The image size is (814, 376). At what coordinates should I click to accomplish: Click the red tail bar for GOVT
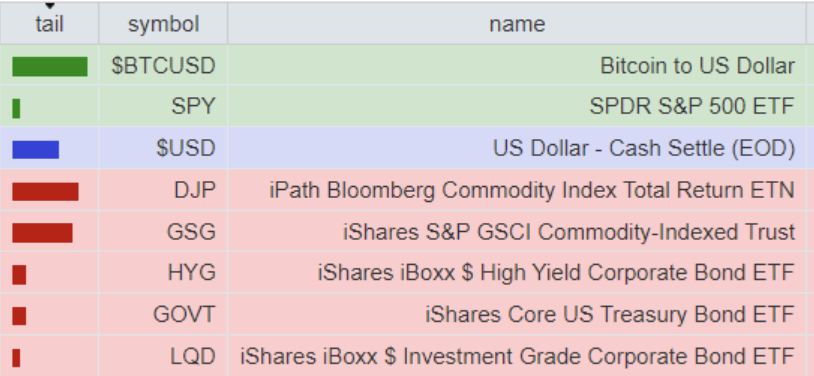(x=19, y=316)
